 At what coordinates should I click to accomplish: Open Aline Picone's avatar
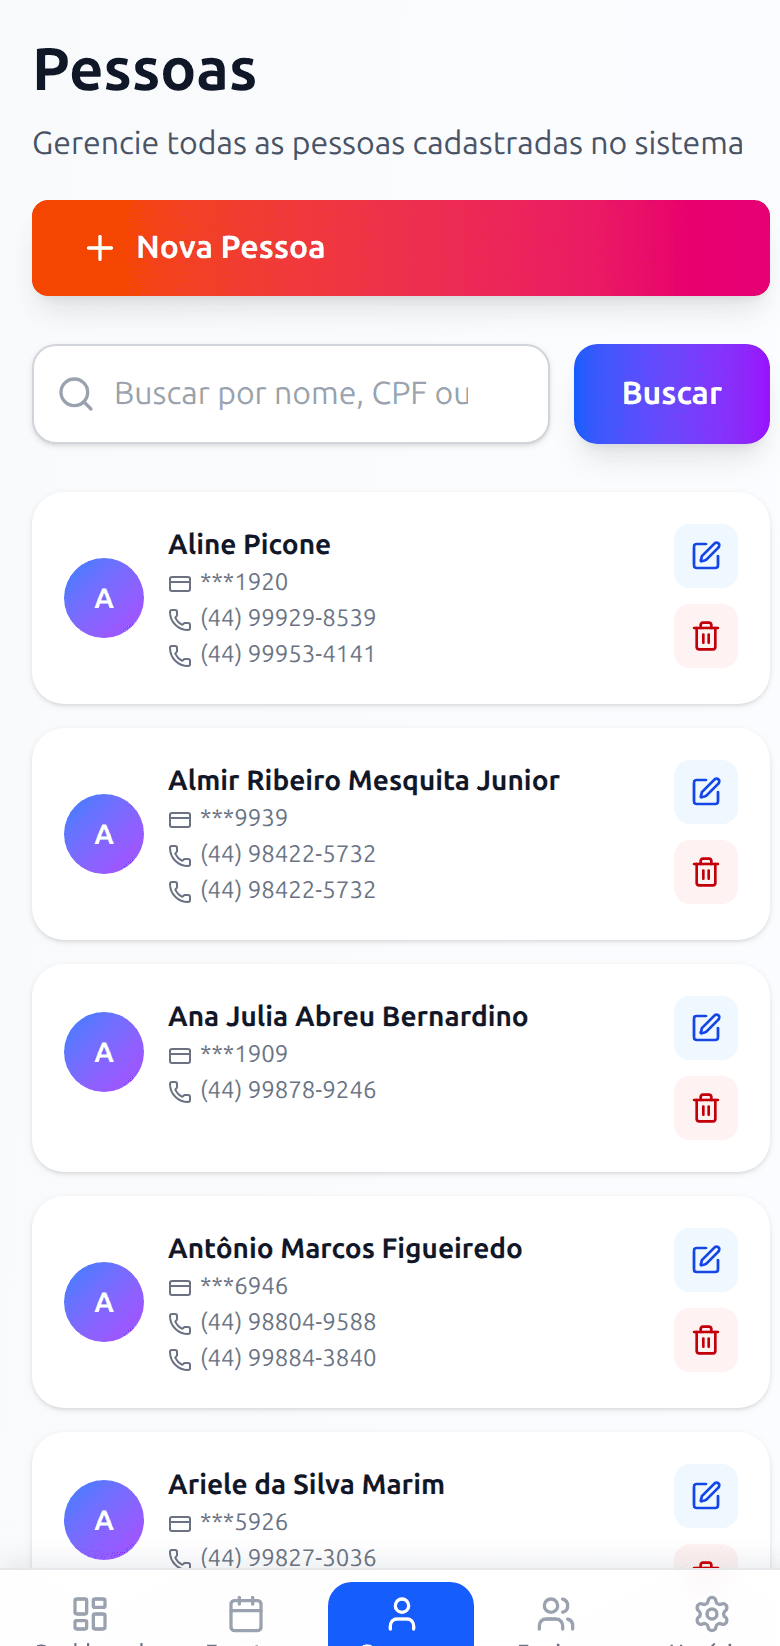(x=104, y=598)
